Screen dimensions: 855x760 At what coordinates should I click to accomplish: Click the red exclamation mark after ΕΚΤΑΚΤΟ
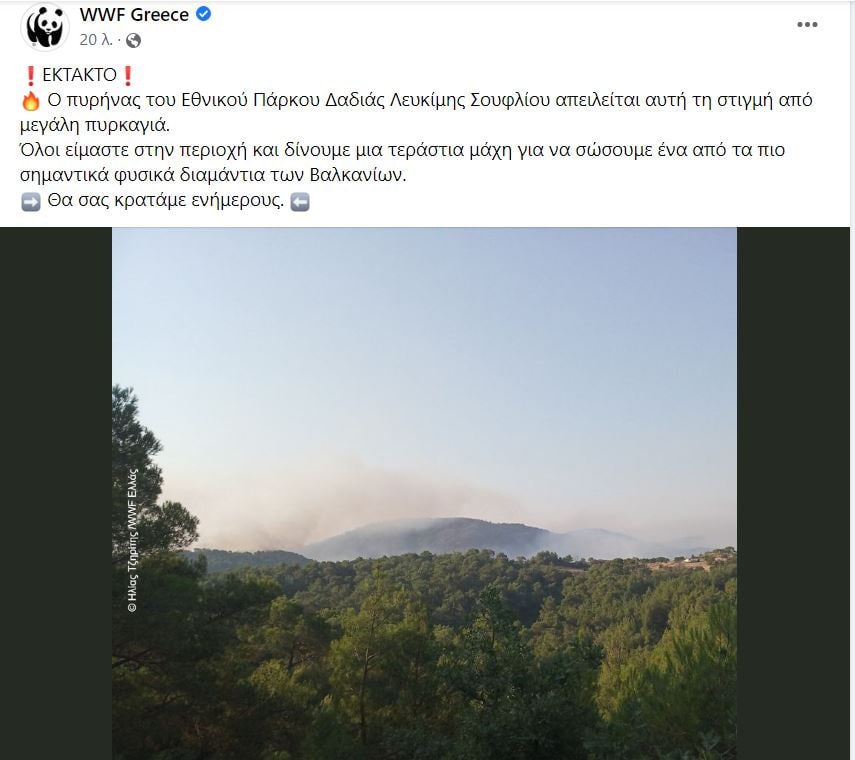click(x=128, y=75)
